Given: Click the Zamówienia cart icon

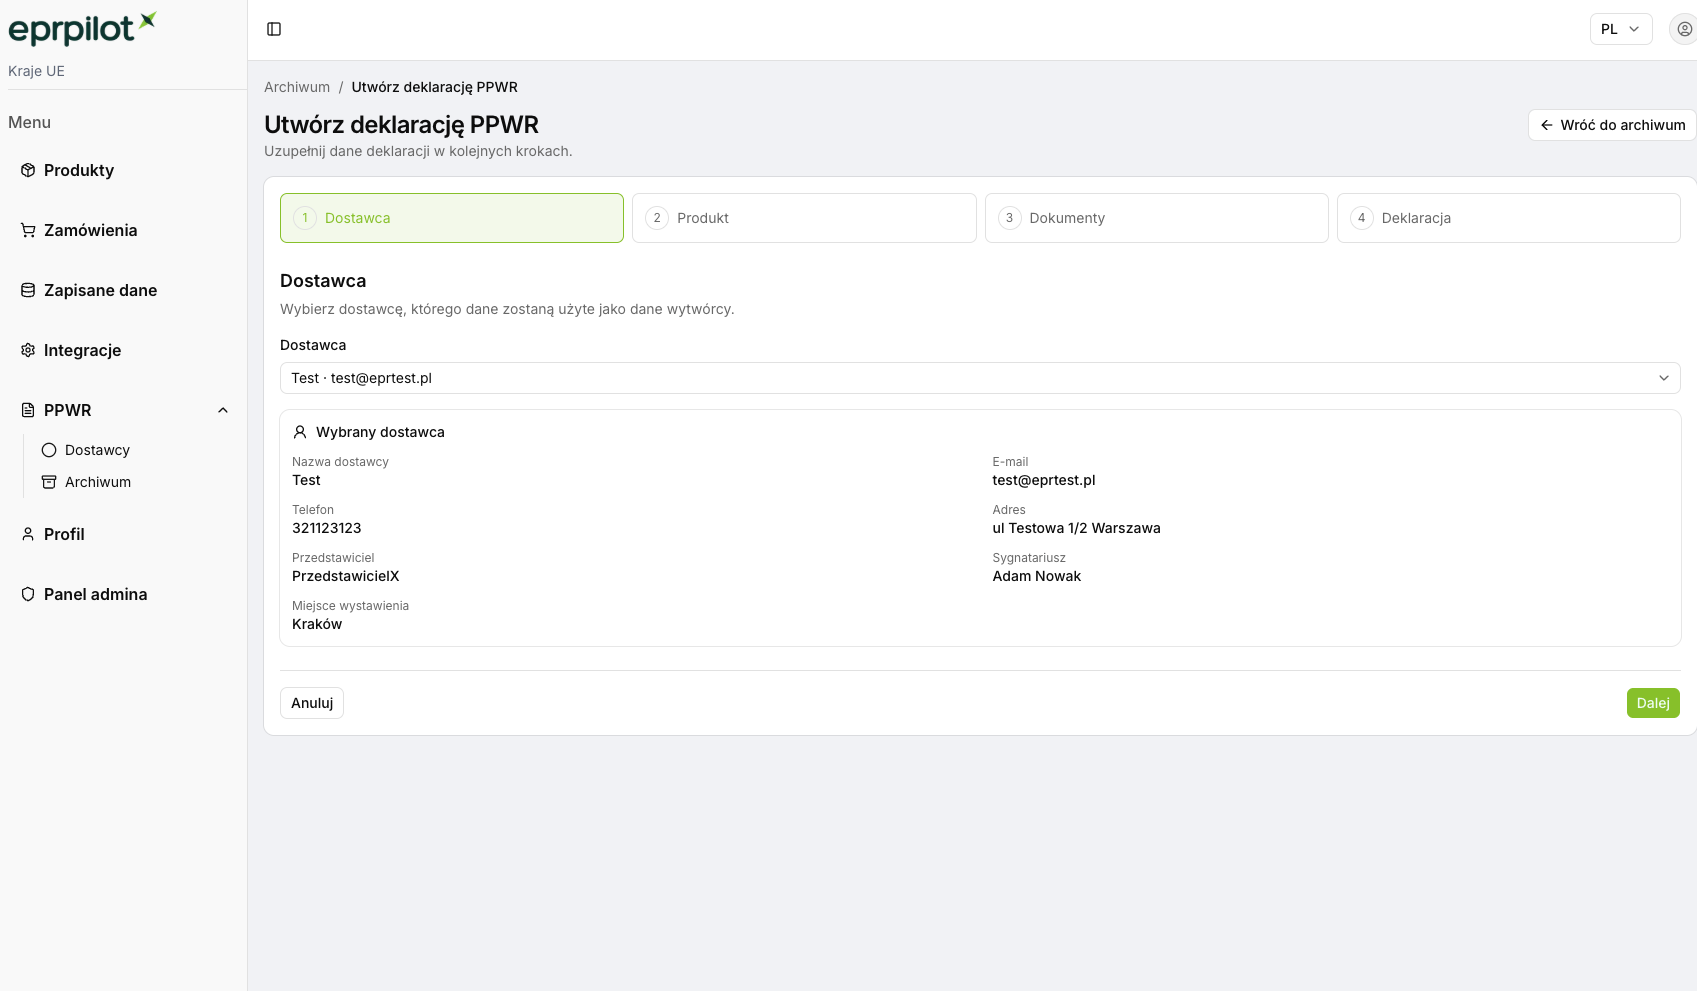Looking at the screenshot, I should [x=28, y=230].
